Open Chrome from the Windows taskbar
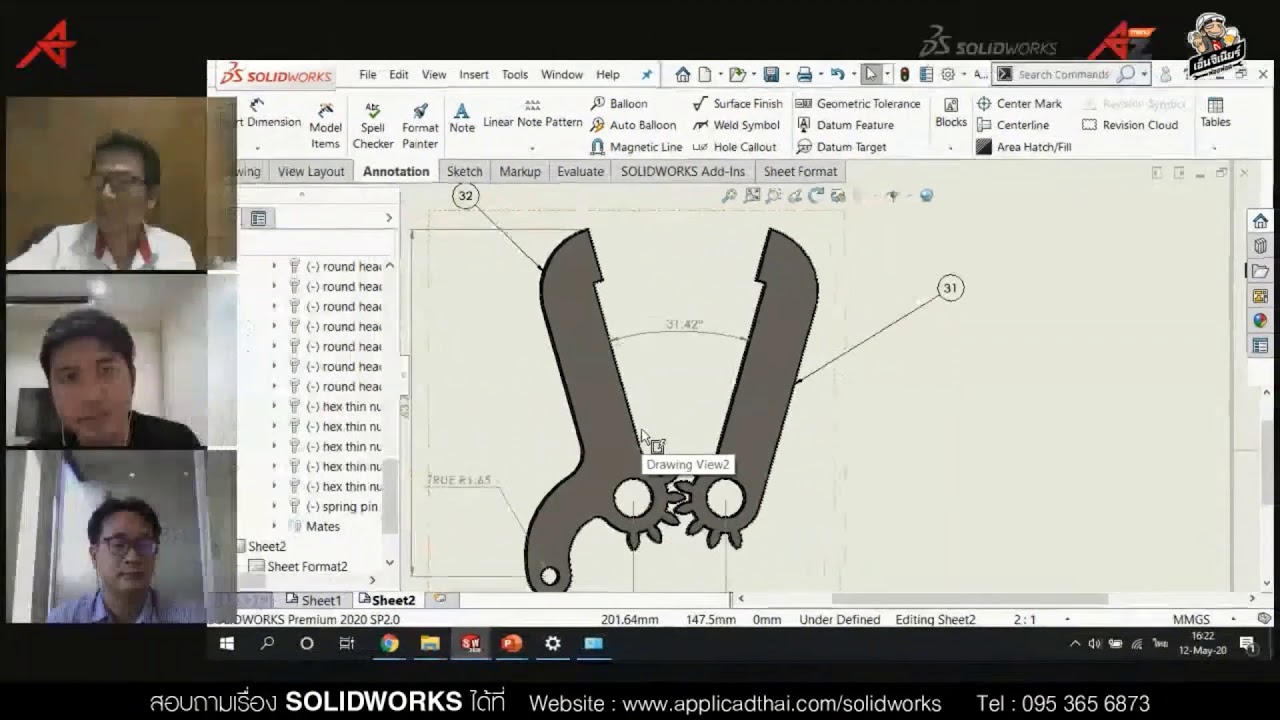The image size is (1280, 720). click(389, 643)
